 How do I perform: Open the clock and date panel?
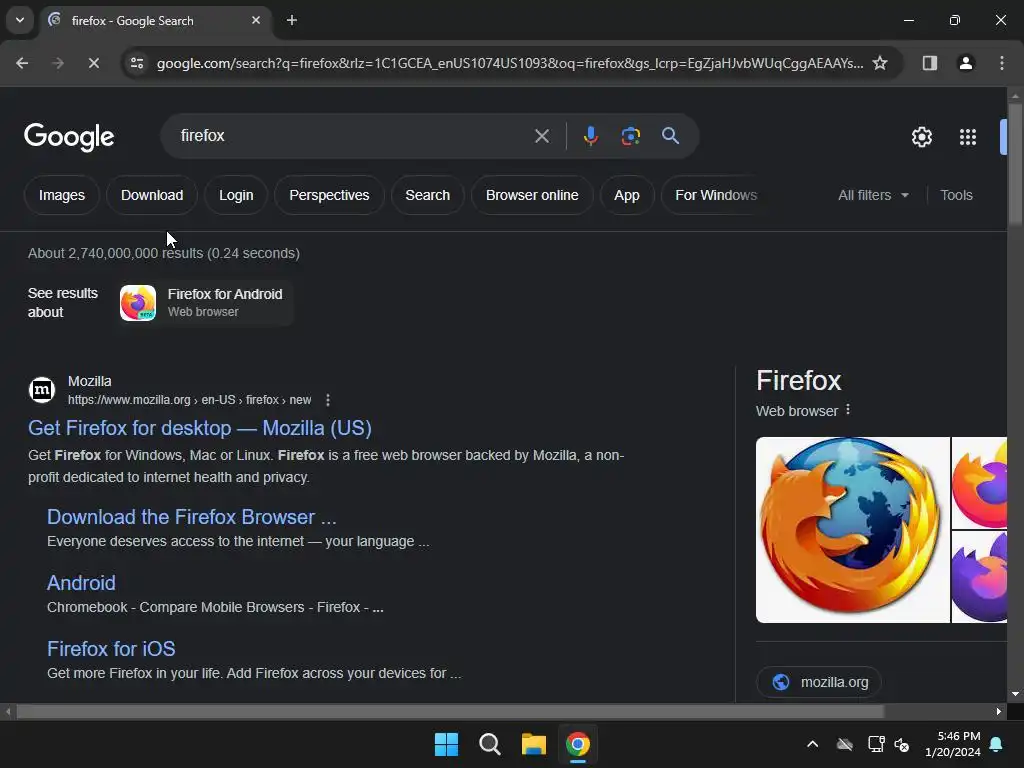point(952,744)
